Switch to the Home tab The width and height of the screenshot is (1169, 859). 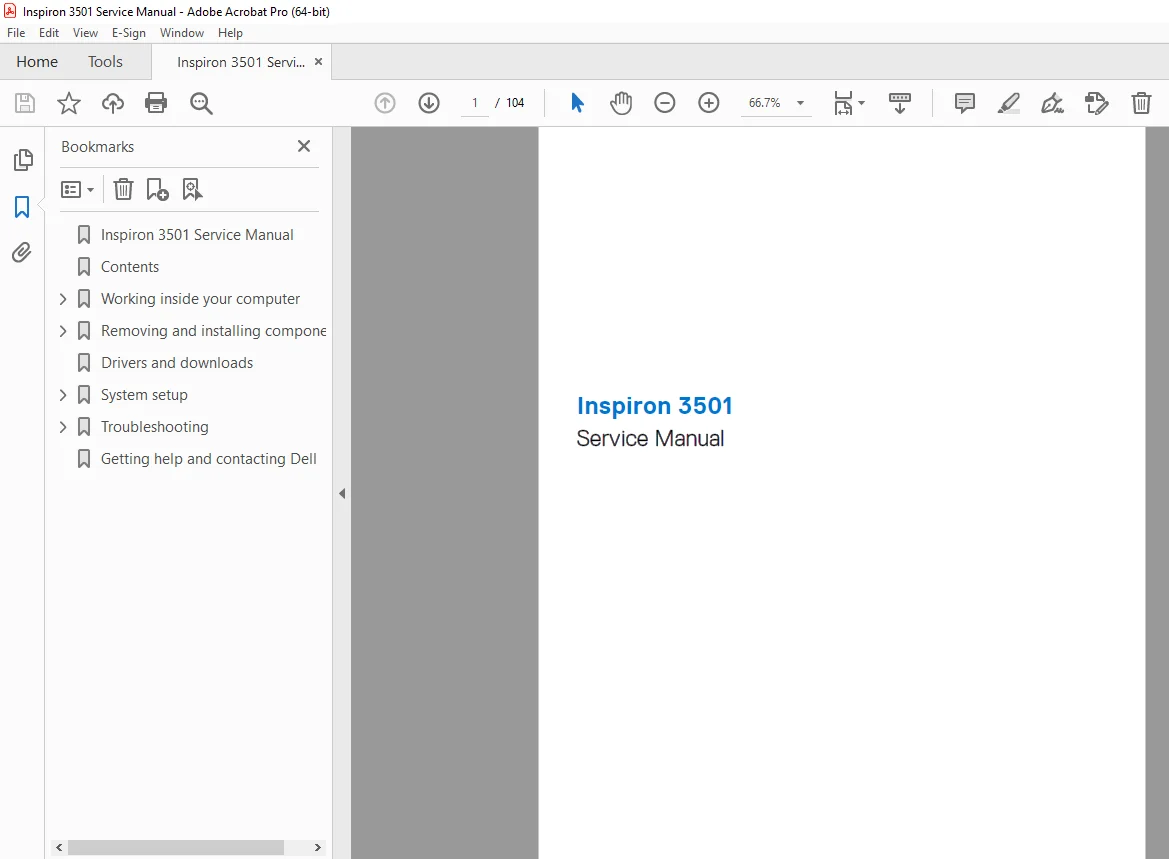point(37,62)
